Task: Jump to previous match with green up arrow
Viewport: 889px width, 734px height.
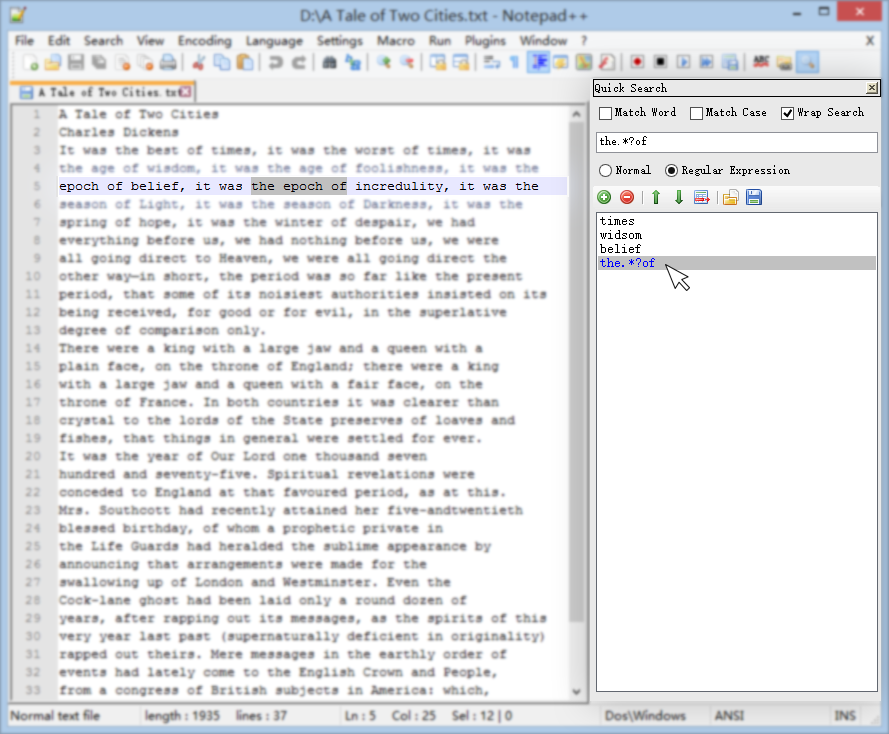Action: pos(656,197)
